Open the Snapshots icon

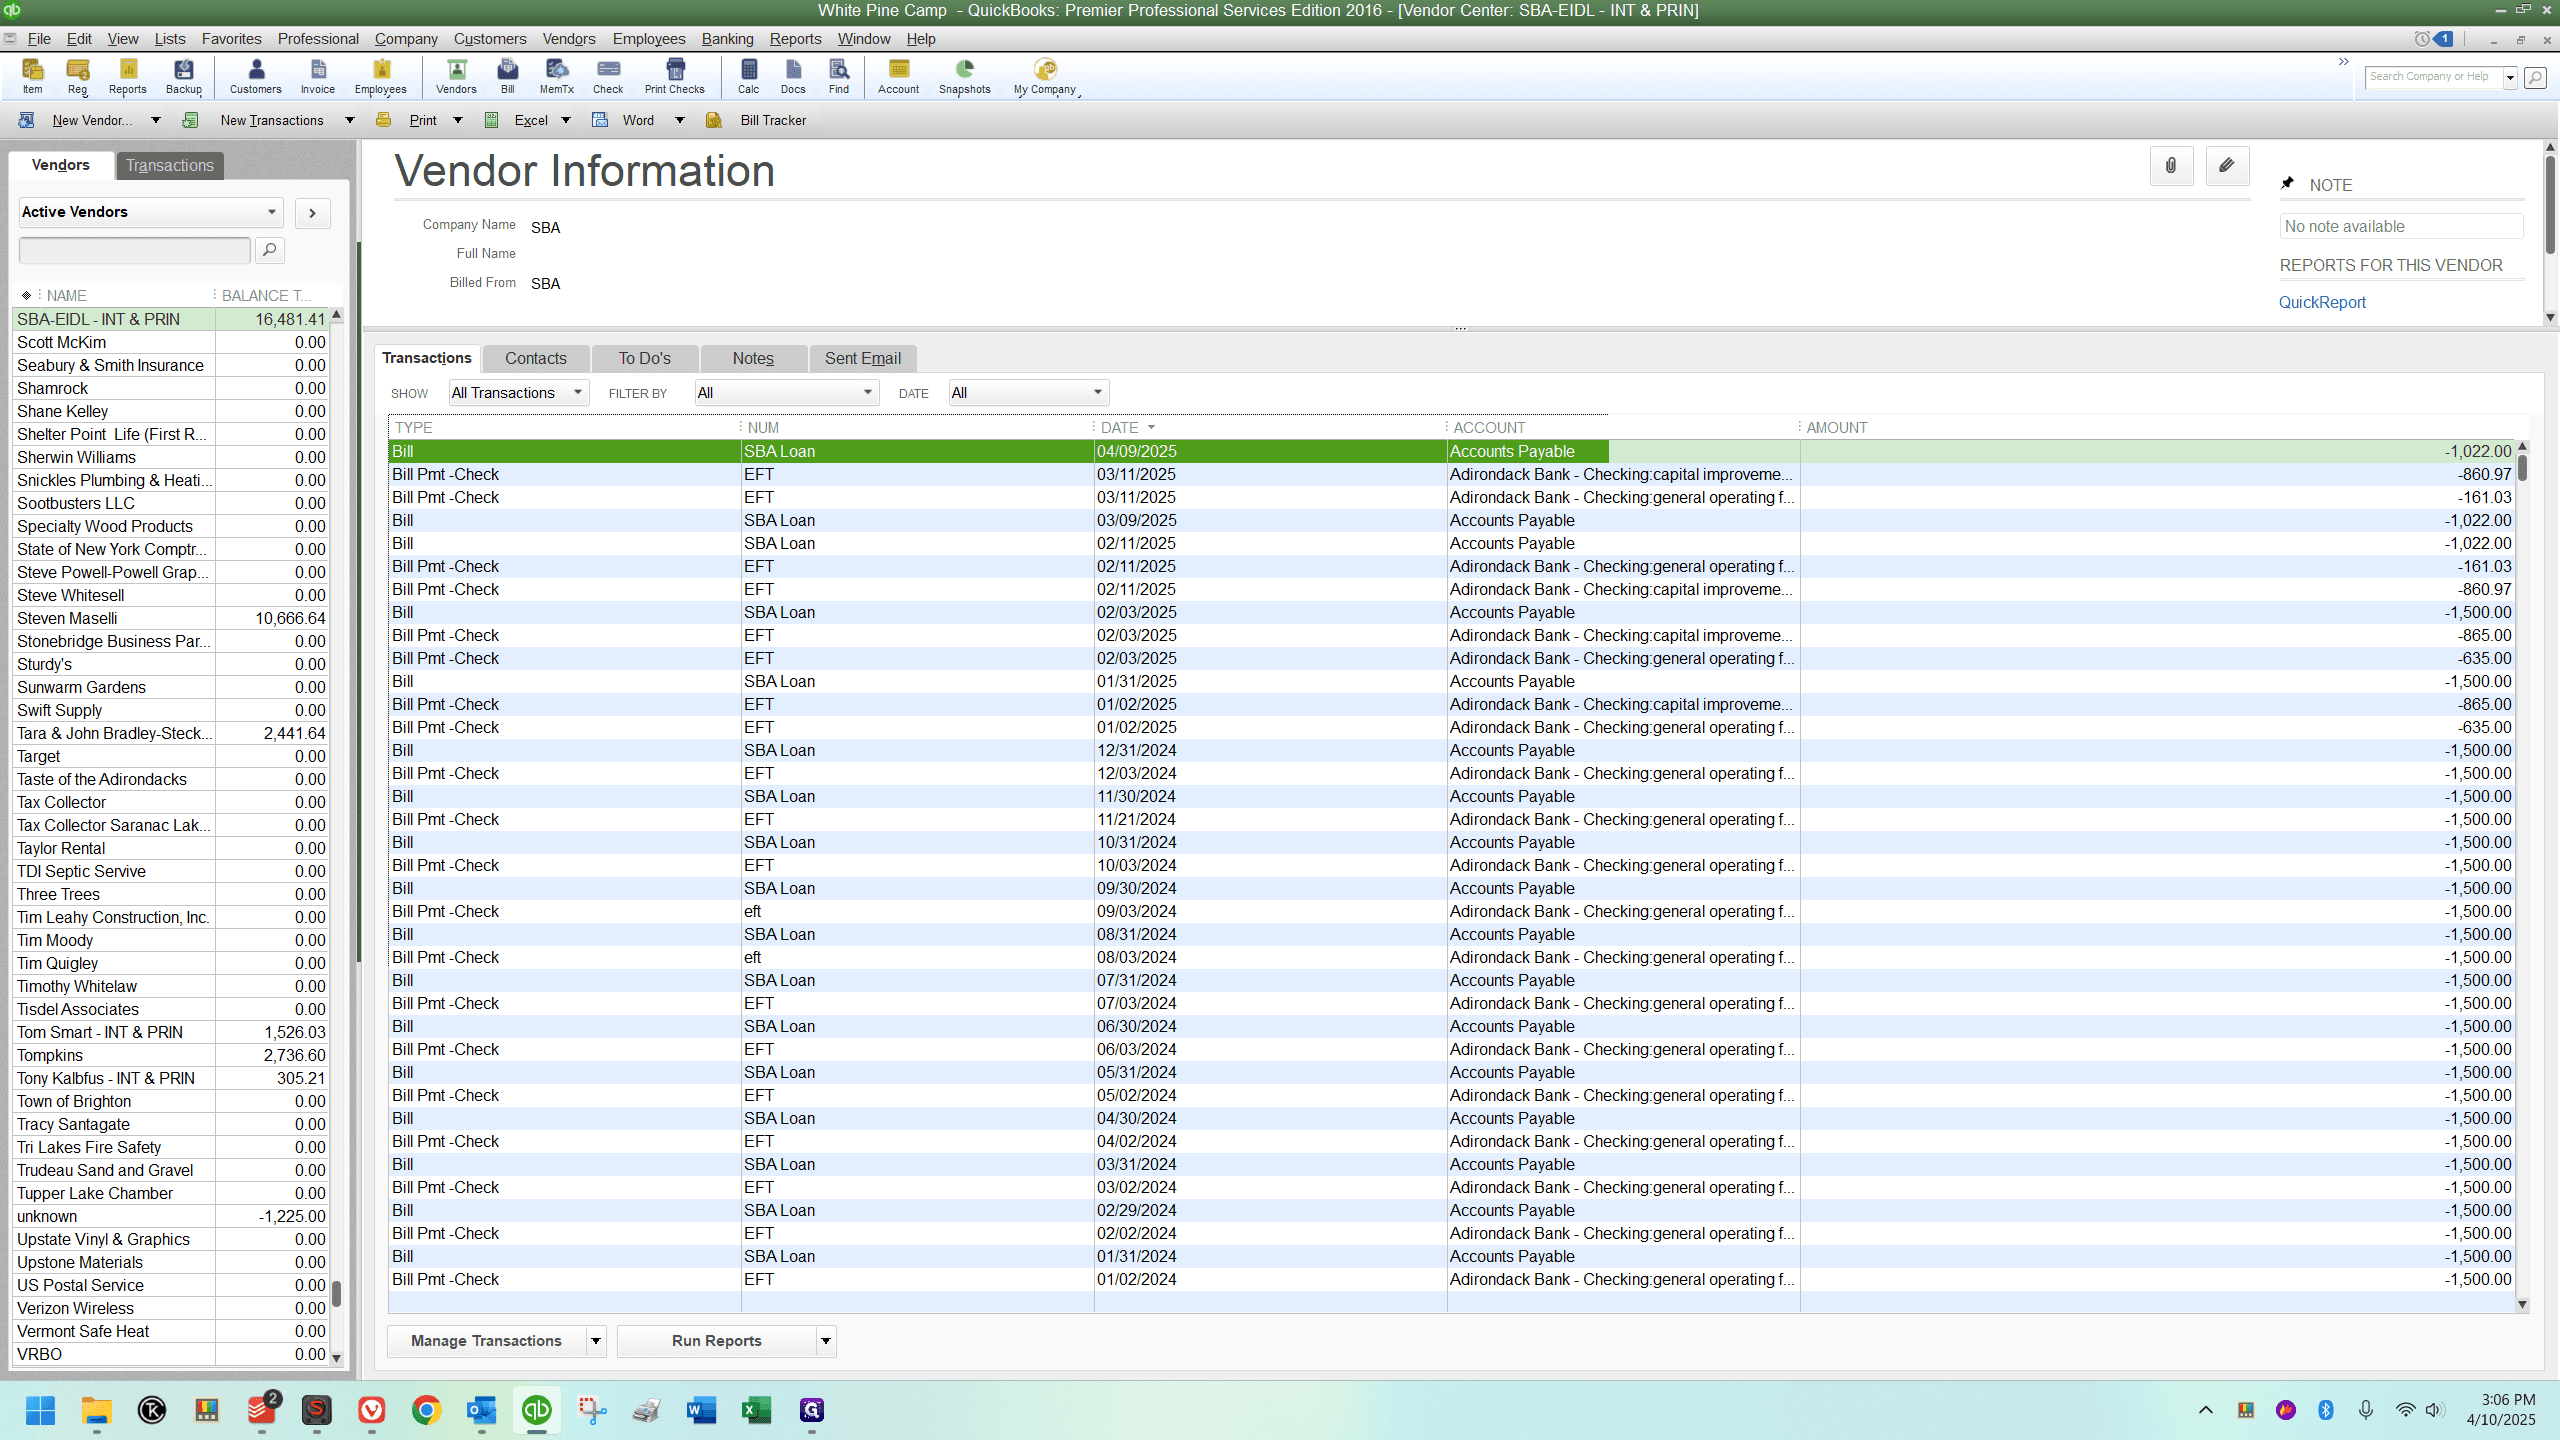(x=965, y=76)
